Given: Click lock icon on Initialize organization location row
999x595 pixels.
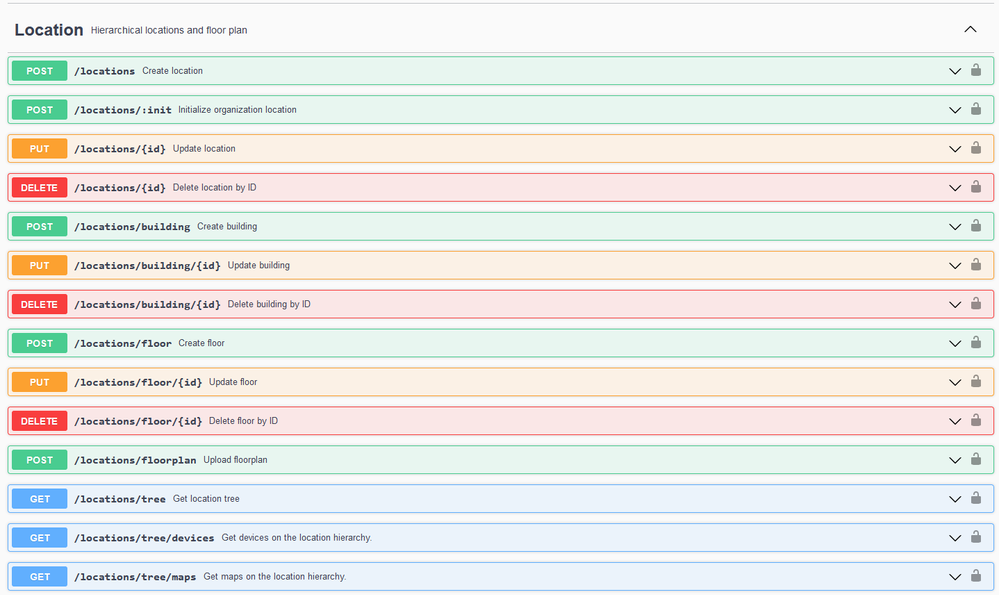Looking at the screenshot, I should [976, 109].
